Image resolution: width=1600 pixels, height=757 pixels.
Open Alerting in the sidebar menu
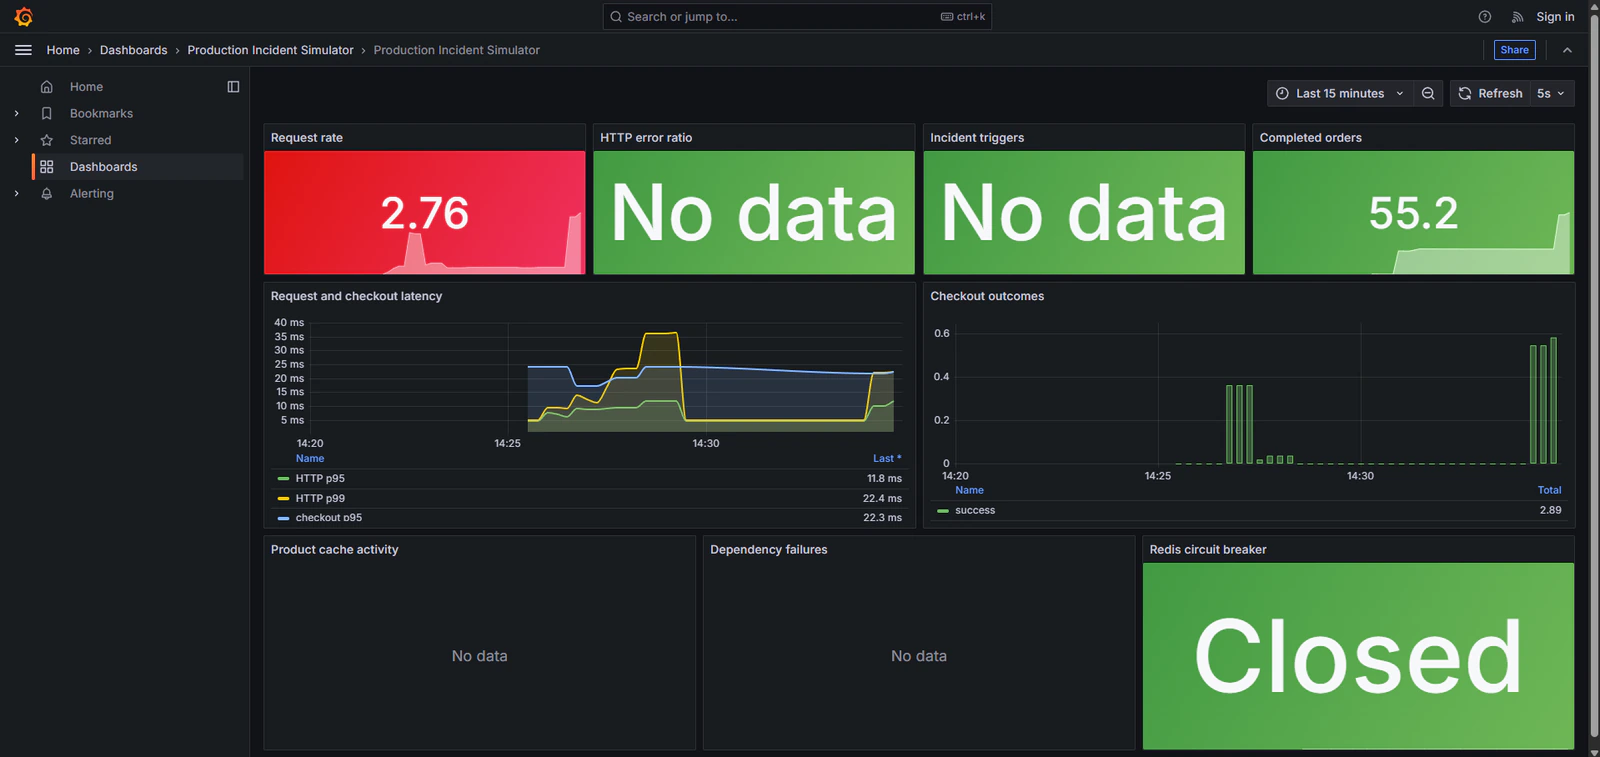[x=92, y=194]
